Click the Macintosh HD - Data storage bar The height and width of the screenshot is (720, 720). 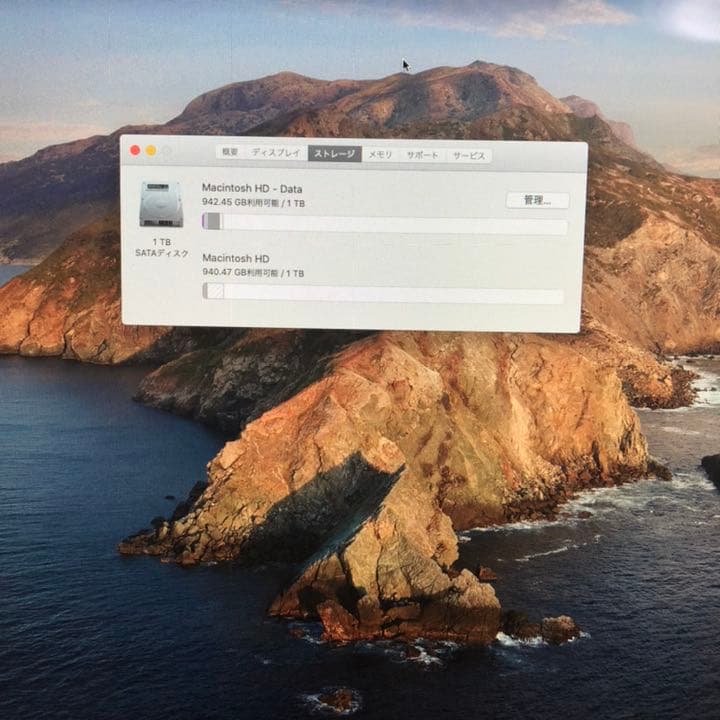point(385,224)
